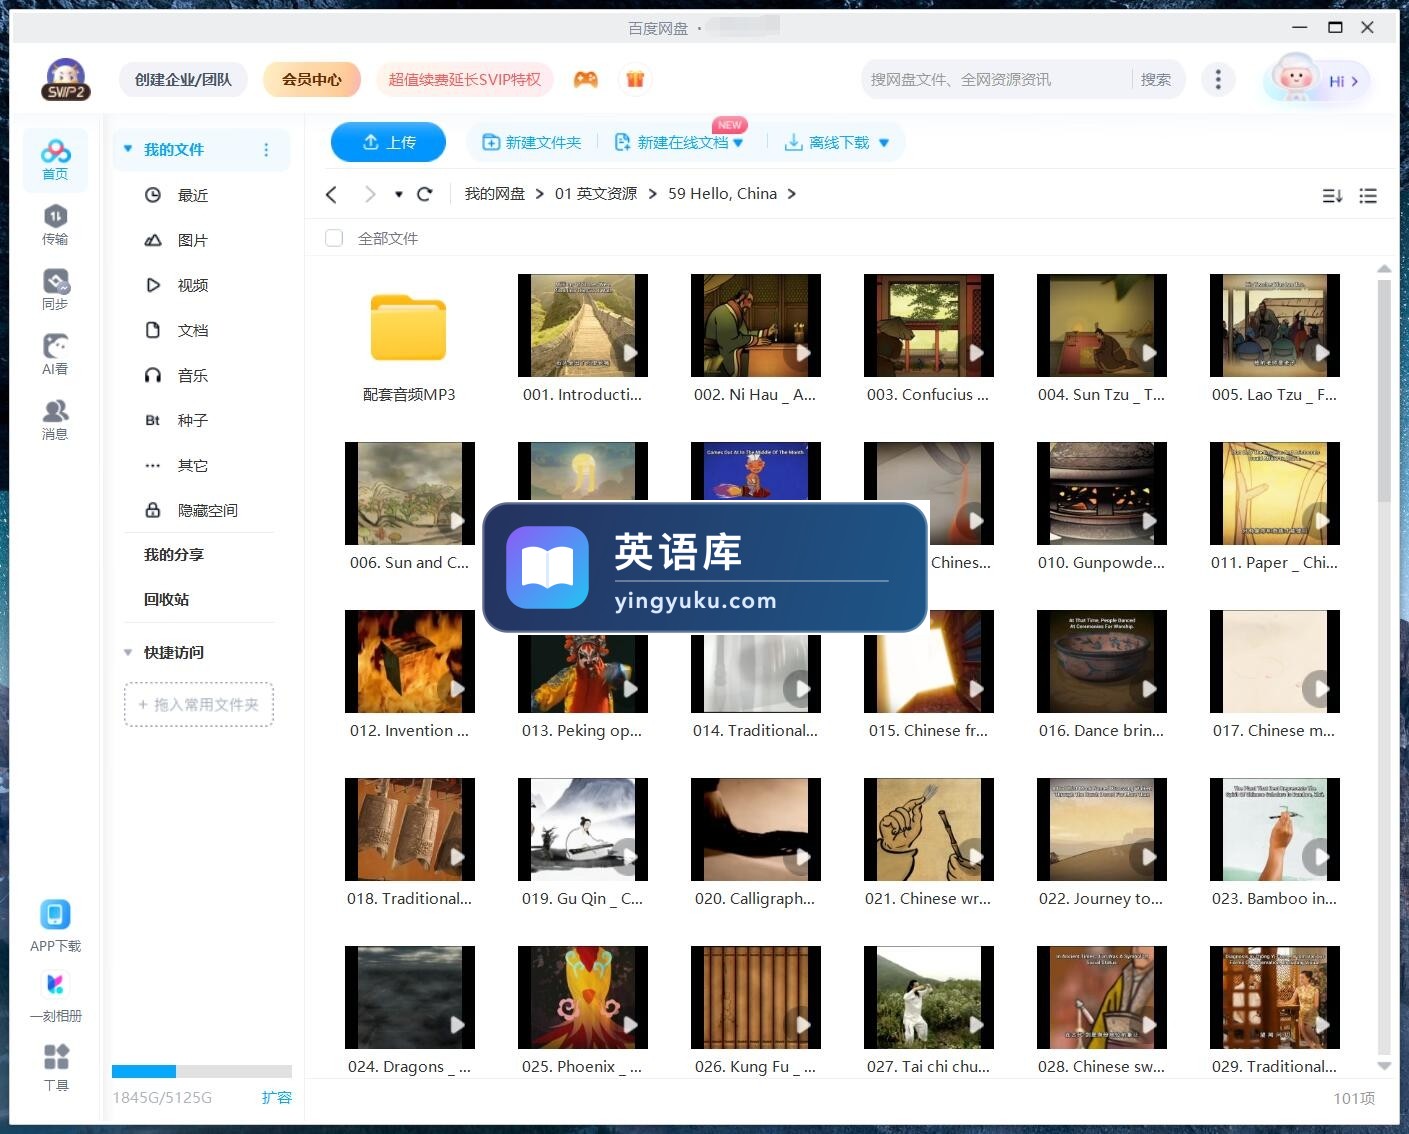Focus the 搜网盘文件 search field
The width and height of the screenshot is (1409, 1134).
coord(997,79)
